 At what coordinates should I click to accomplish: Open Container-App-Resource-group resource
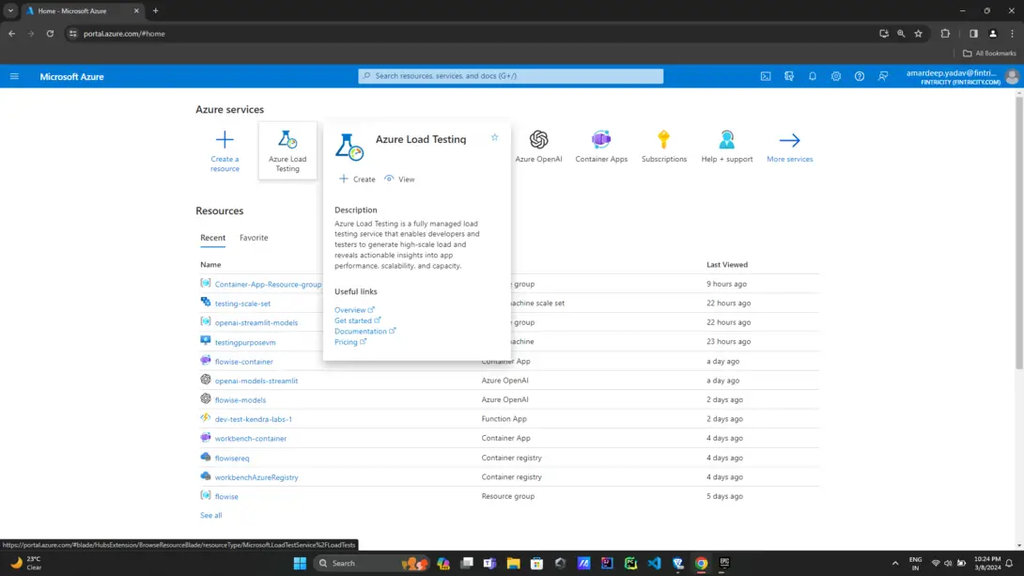(x=268, y=284)
